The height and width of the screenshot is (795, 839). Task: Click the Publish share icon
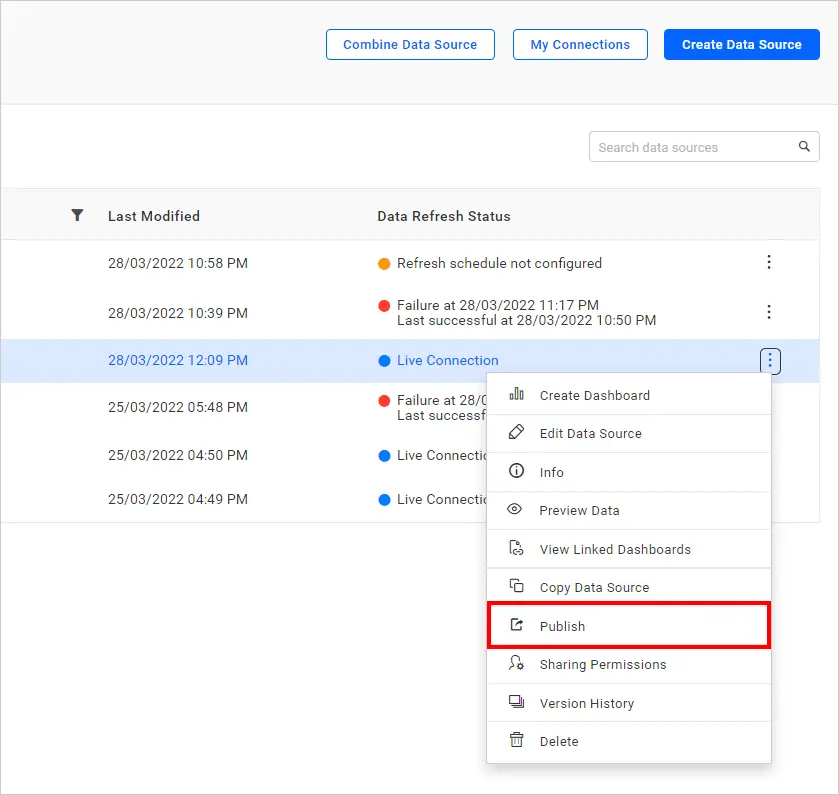tap(516, 624)
